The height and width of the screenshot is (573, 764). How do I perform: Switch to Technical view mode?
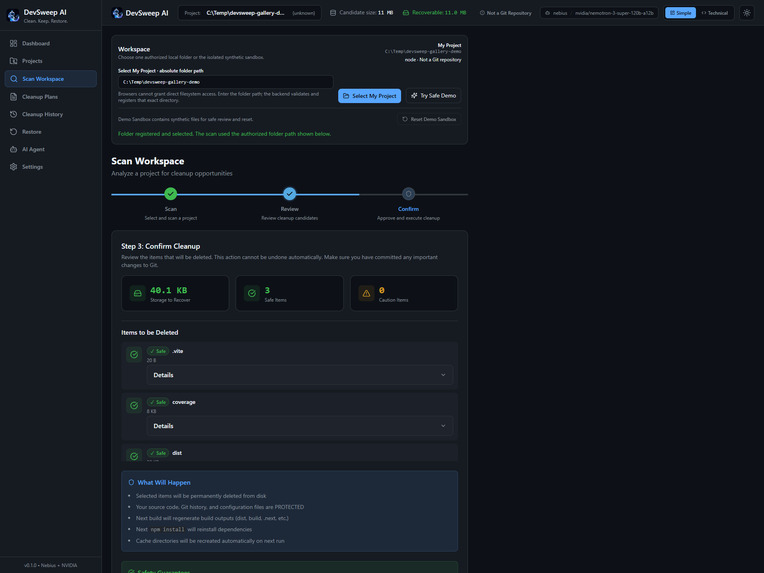[714, 13]
